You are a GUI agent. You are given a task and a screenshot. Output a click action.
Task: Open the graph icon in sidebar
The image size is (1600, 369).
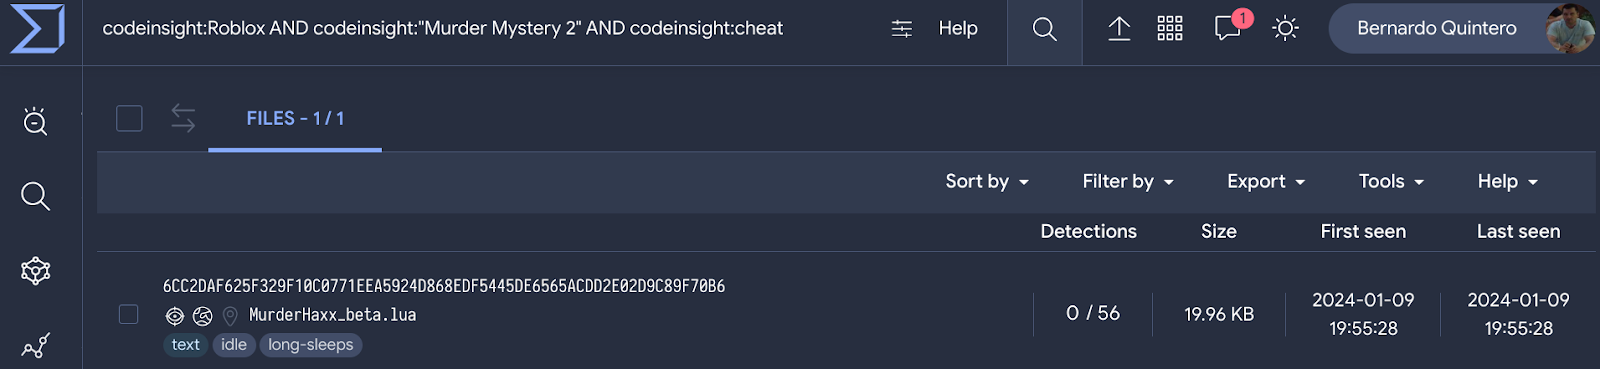click(36, 346)
